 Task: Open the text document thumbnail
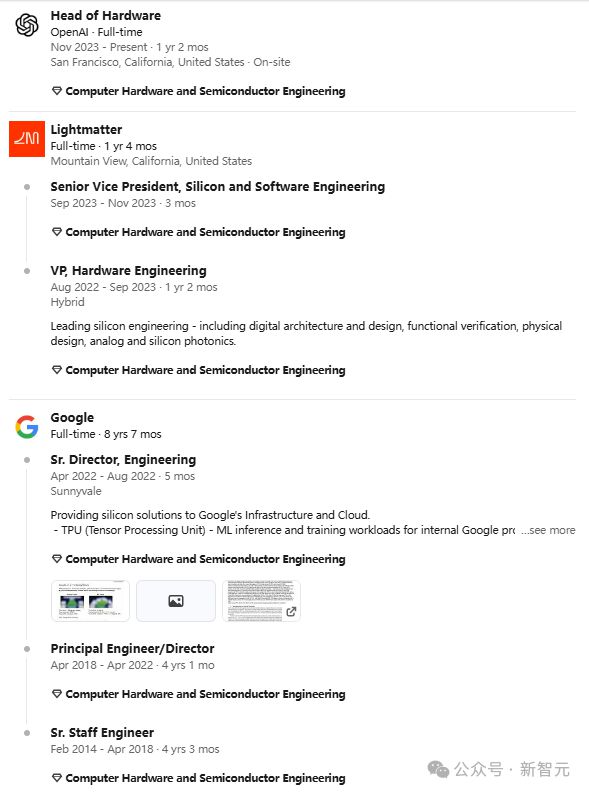coord(261,601)
